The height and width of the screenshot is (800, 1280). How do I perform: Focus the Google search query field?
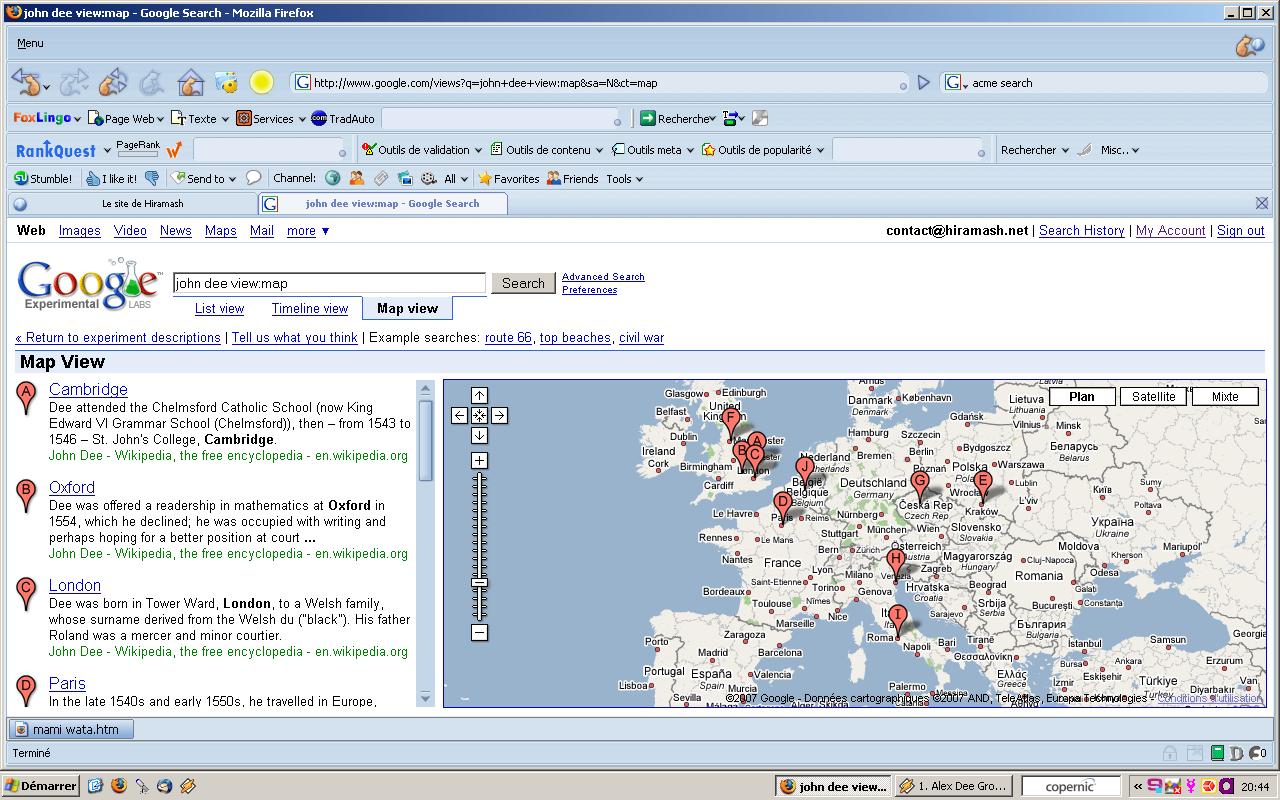click(329, 284)
